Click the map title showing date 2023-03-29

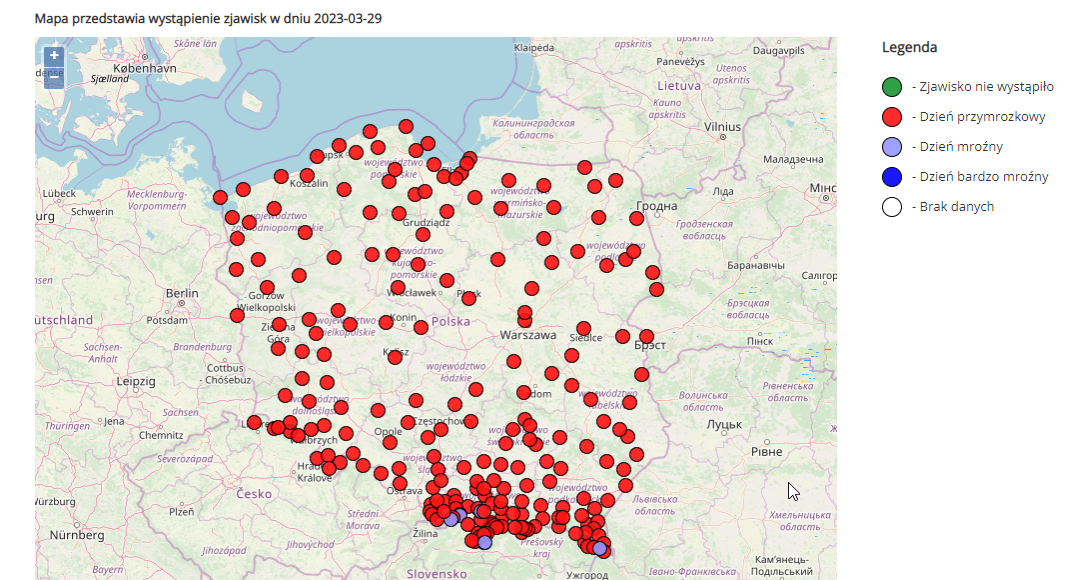coord(207,19)
